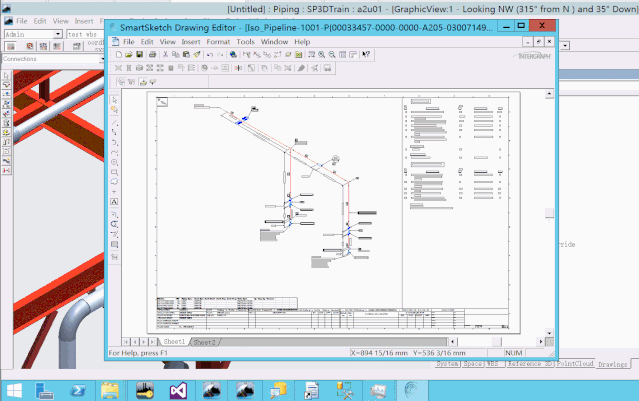Click the Route Pipe icon in SP3D toolbar
639x401 pixels.
tap(6, 85)
